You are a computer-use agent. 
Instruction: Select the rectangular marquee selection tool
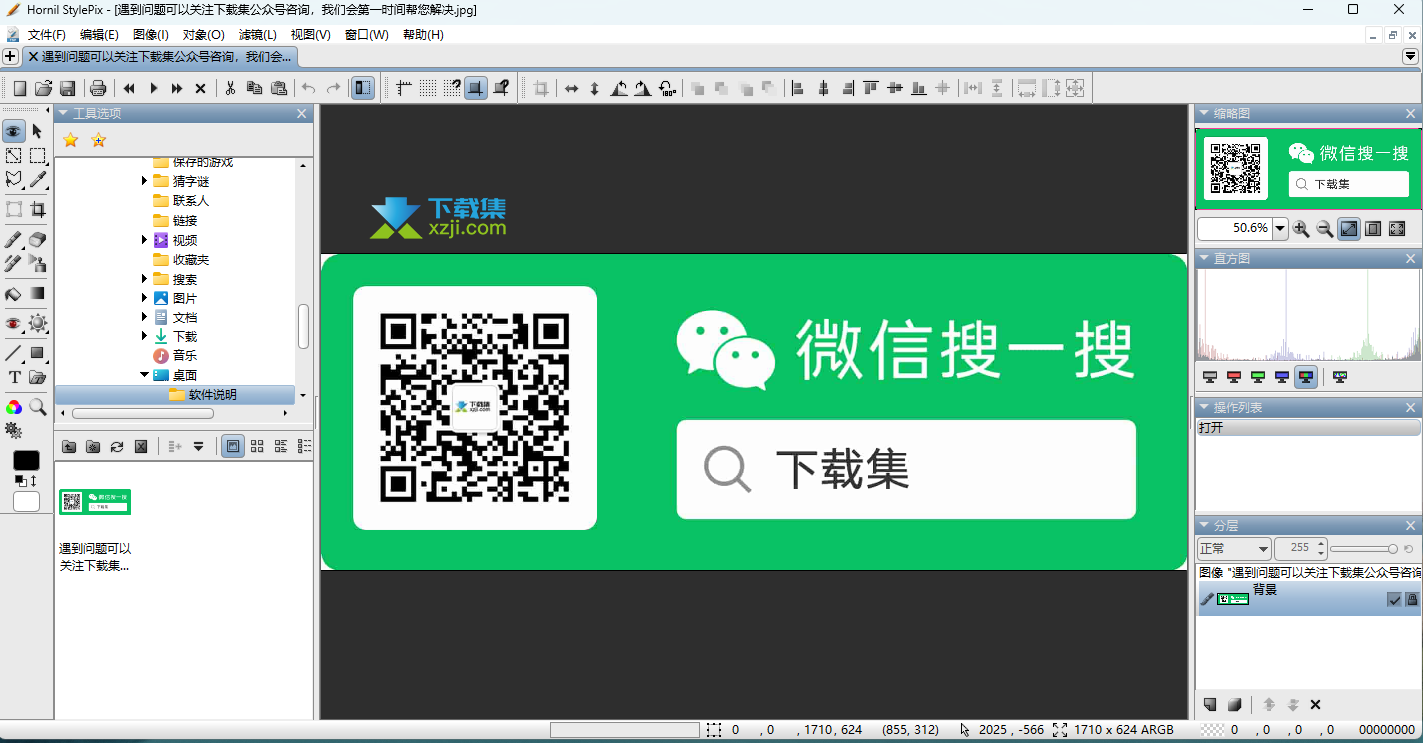tap(37, 155)
